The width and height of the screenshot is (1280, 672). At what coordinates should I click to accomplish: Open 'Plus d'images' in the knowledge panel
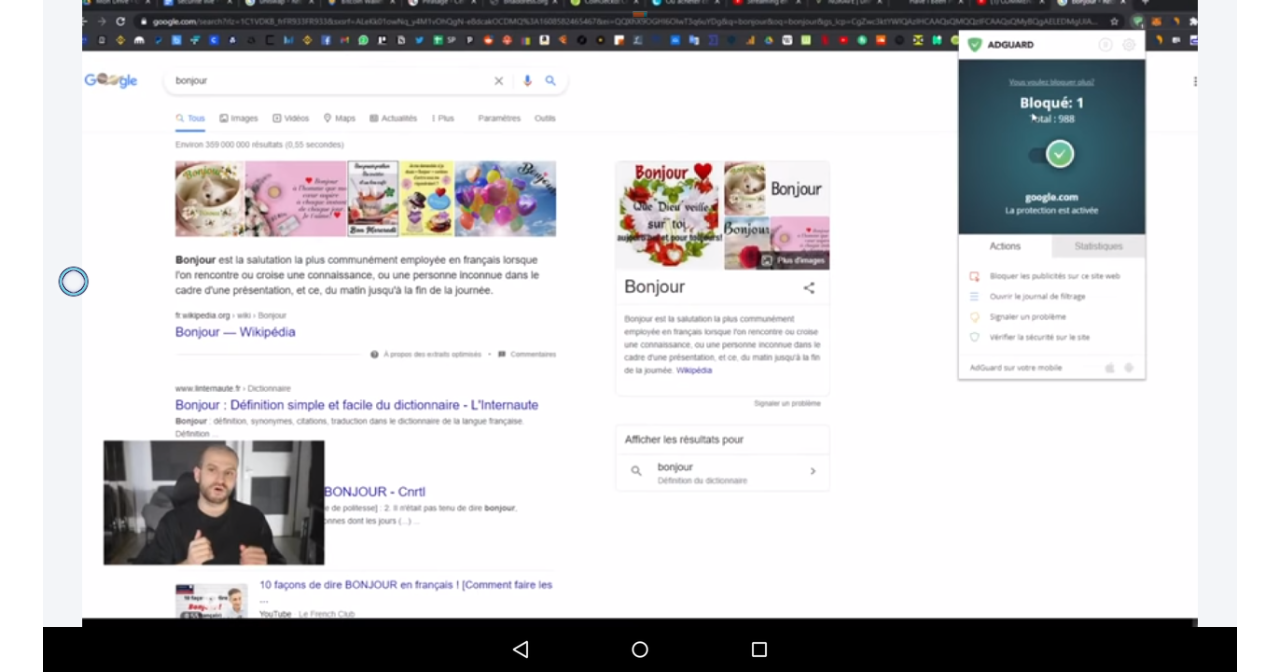point(794,260)
